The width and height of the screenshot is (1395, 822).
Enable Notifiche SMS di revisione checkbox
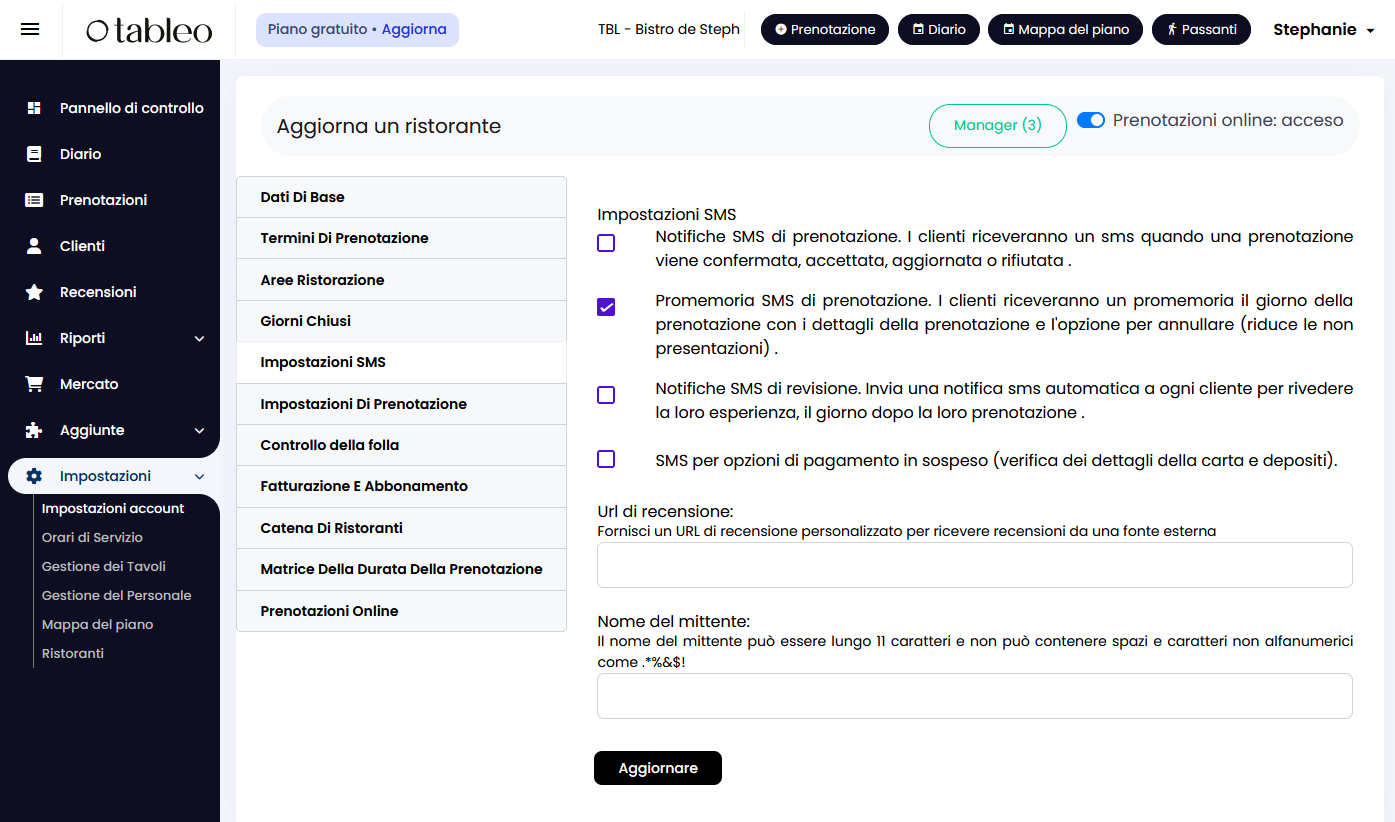point(606,395)
